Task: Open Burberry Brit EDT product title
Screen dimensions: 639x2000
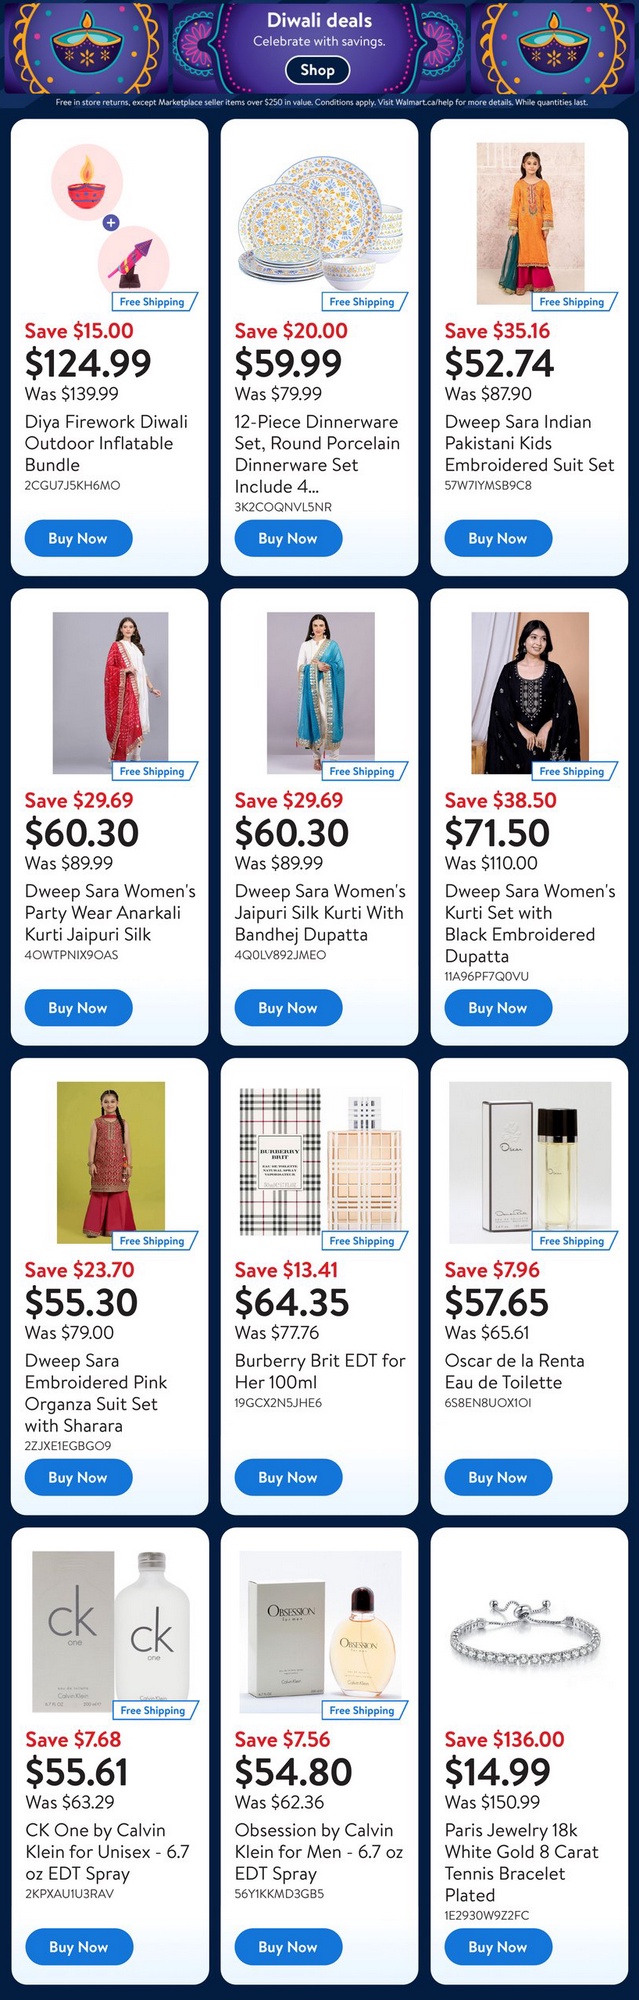Action: click(320, 1371)
